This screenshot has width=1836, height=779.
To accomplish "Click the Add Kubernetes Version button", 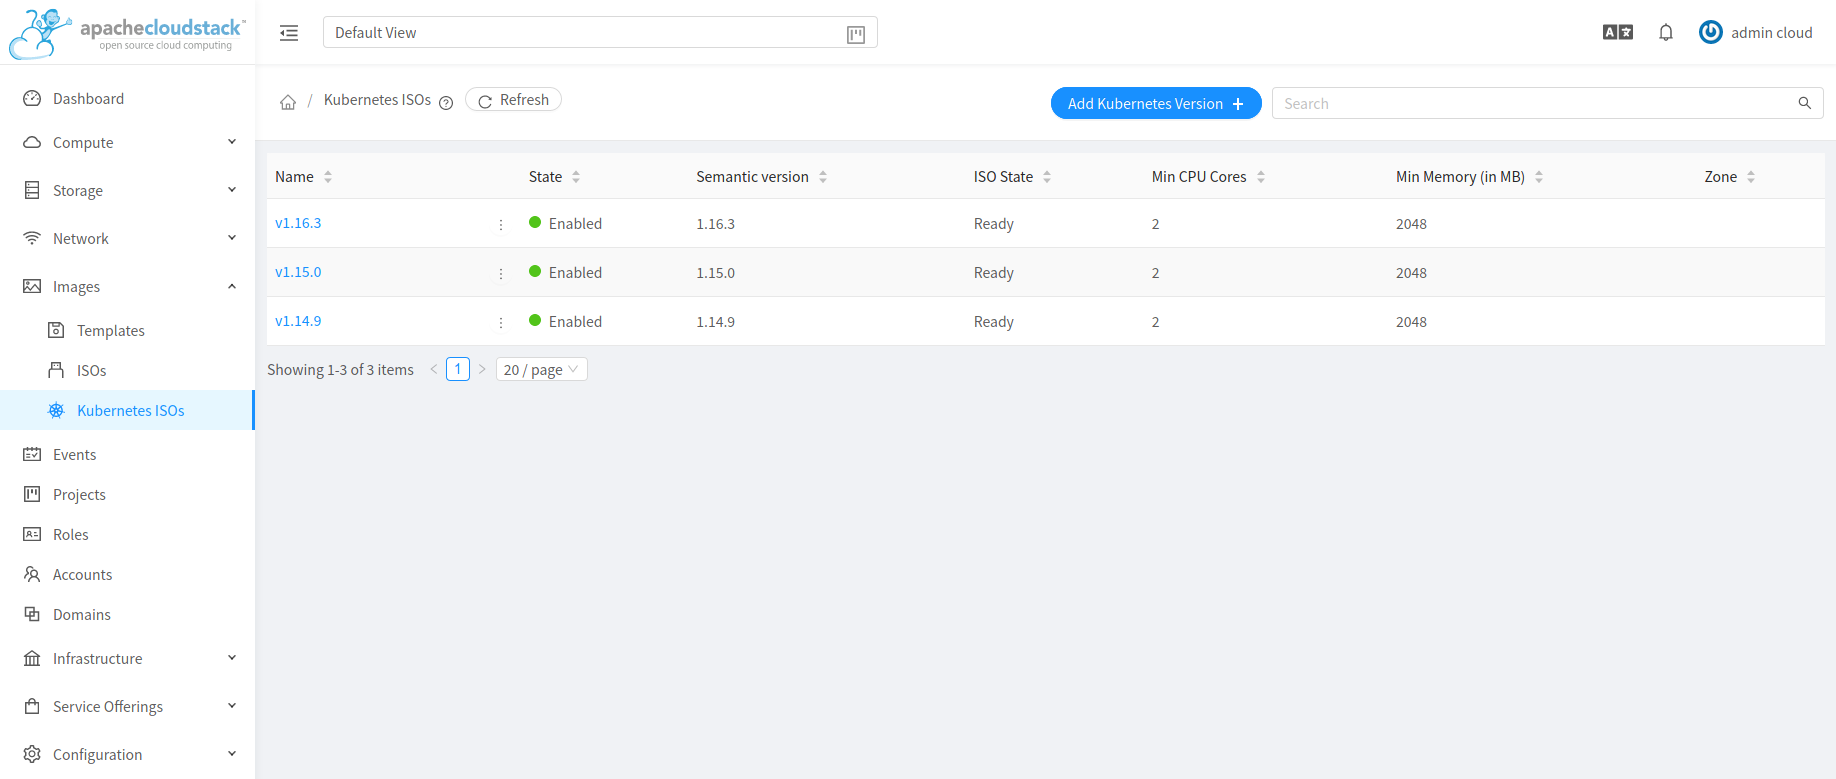I will click(x=1155, y=103).
